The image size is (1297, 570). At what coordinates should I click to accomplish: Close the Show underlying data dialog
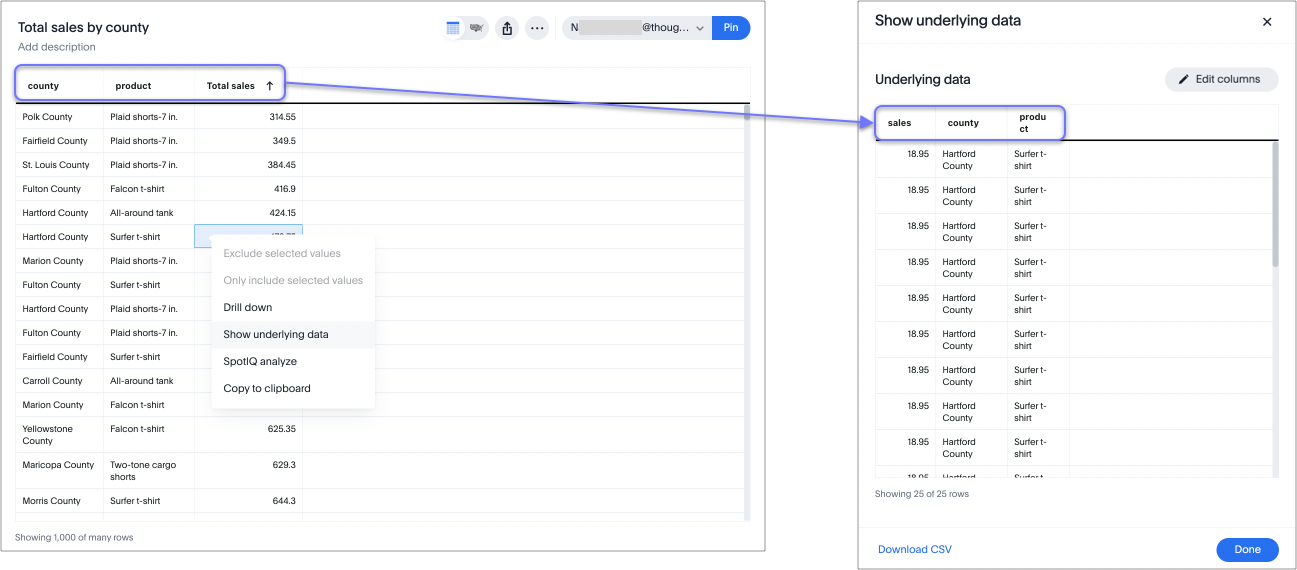1267,21
